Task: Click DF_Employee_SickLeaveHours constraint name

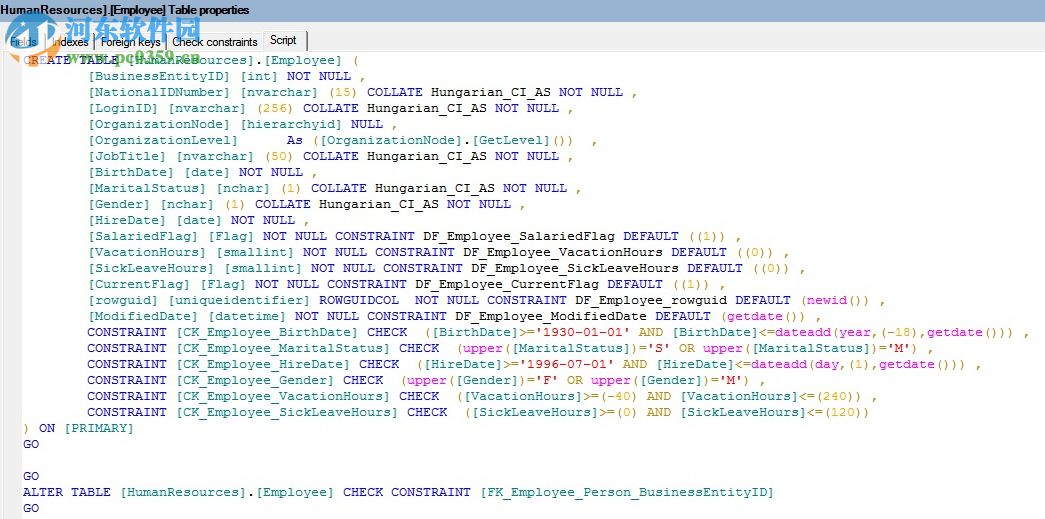Action: (x=575, y=268)
